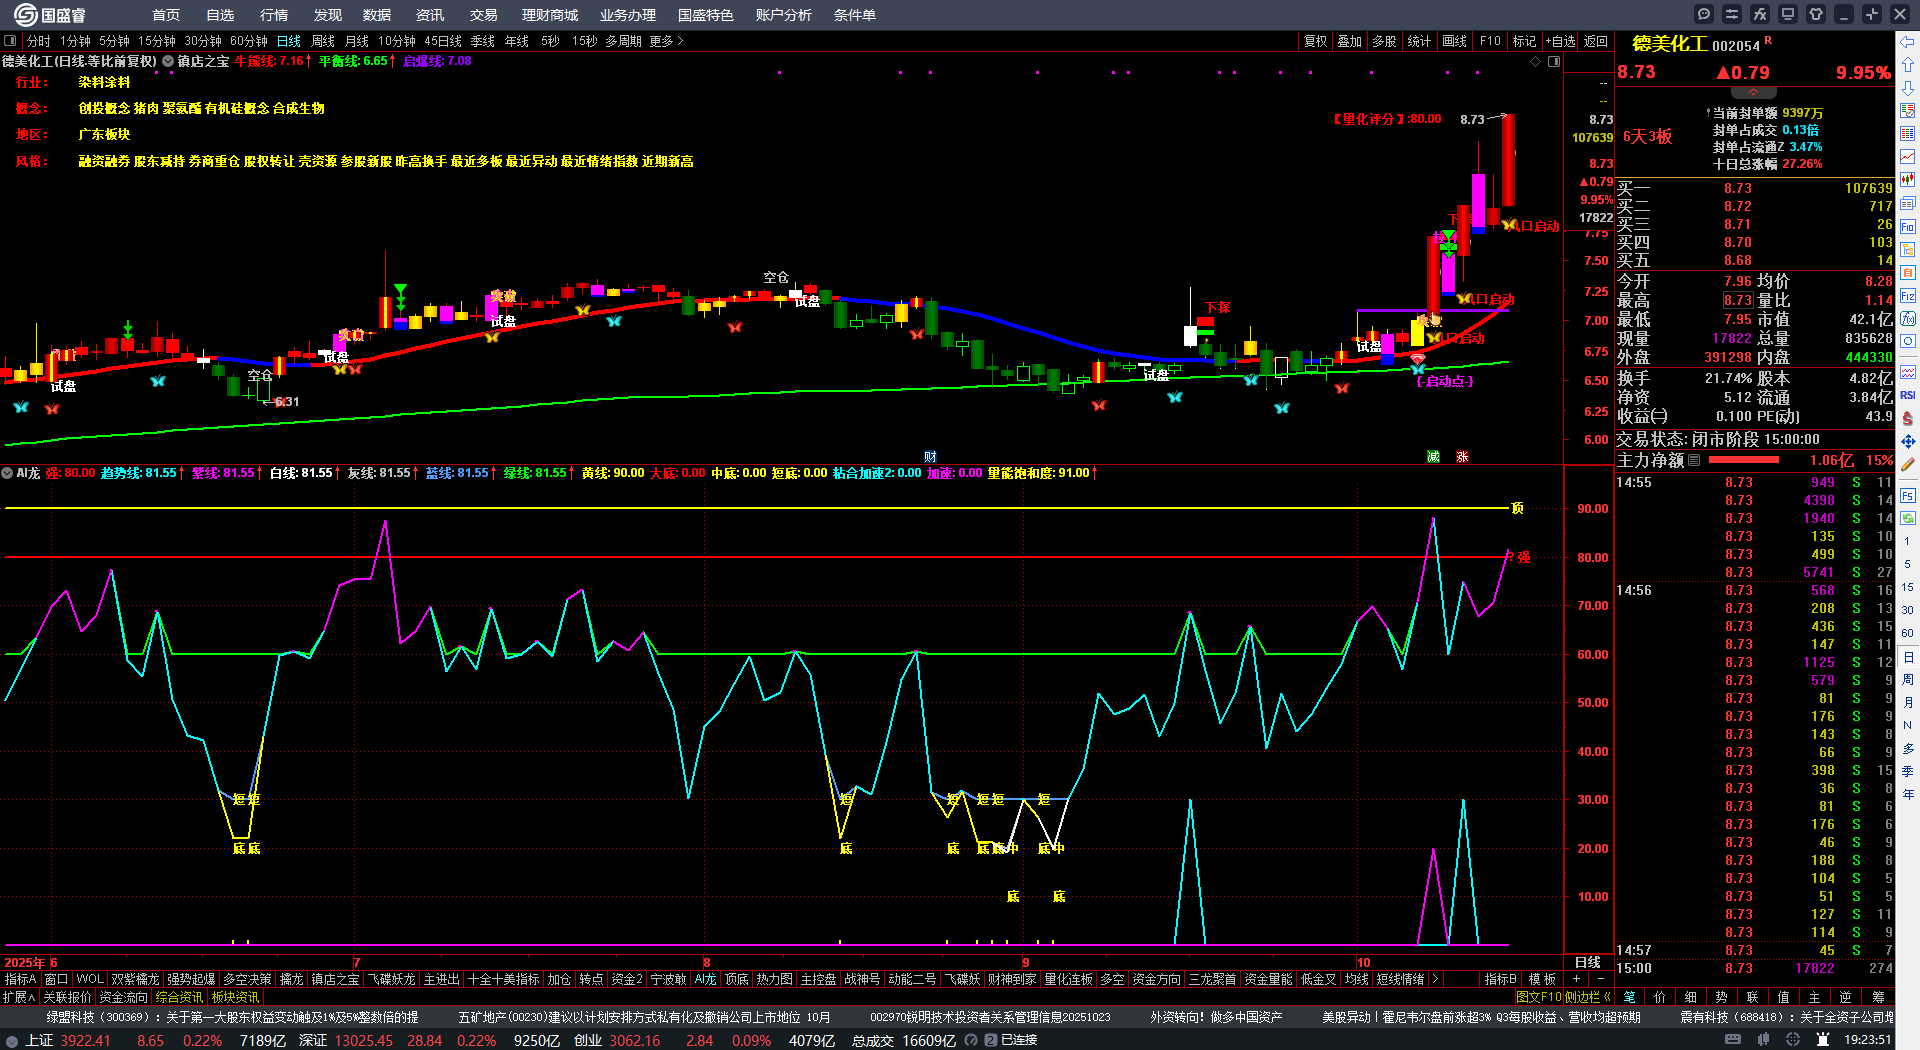Image resolution: width=1920 pixels, height=1050 pixels.
Task: Expand more indicator tabs arrow after 短线情绪
Action: (x=1435, y=979)
